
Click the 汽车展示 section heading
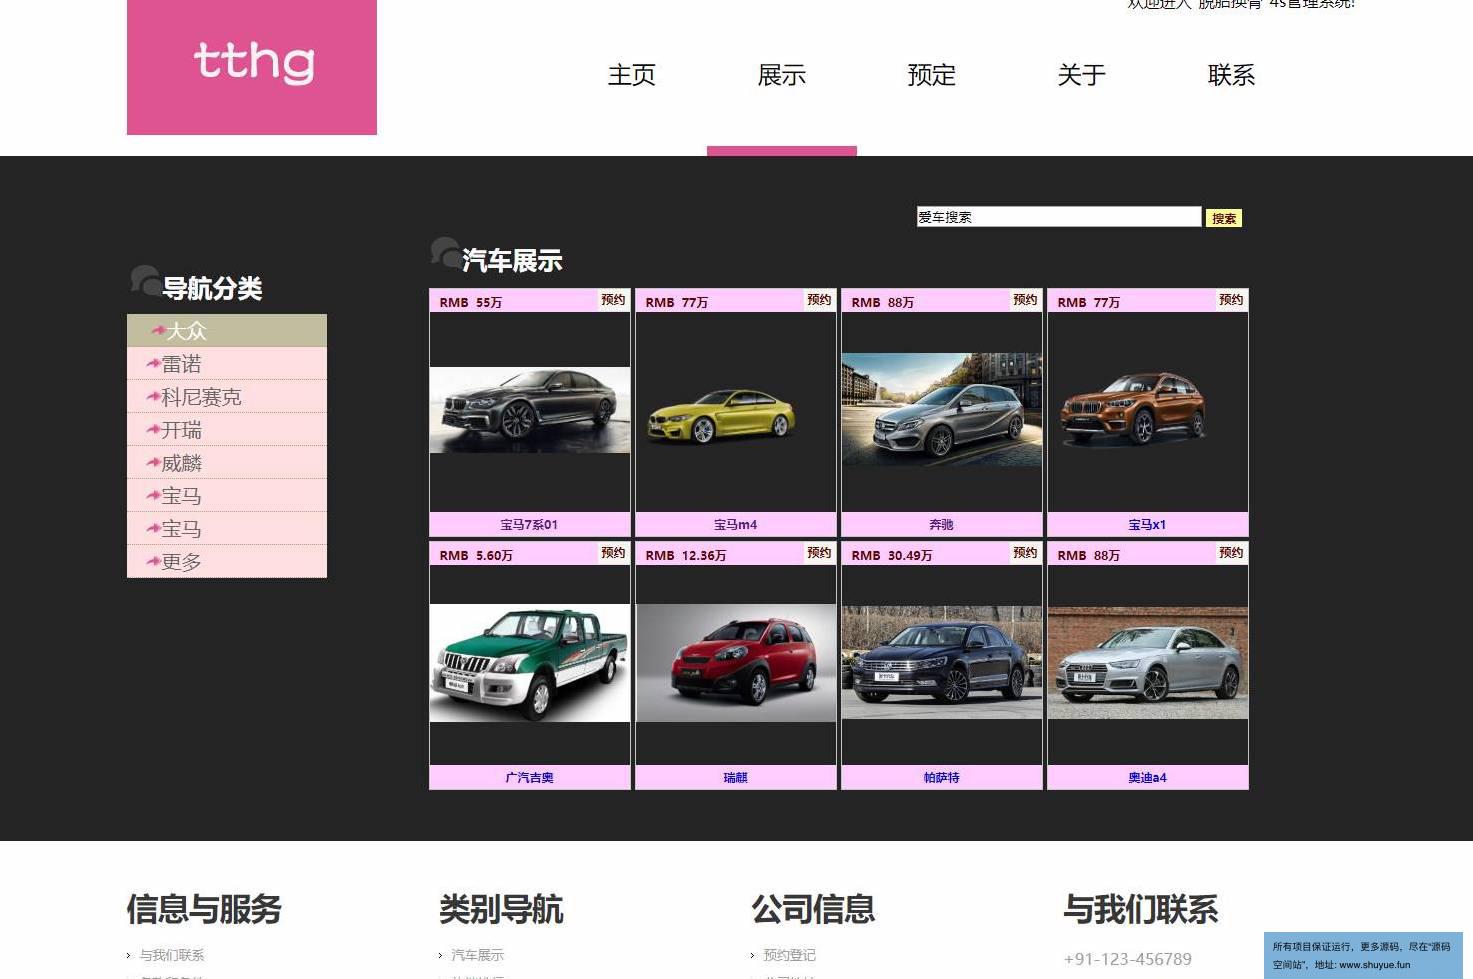tap(512, 261)
